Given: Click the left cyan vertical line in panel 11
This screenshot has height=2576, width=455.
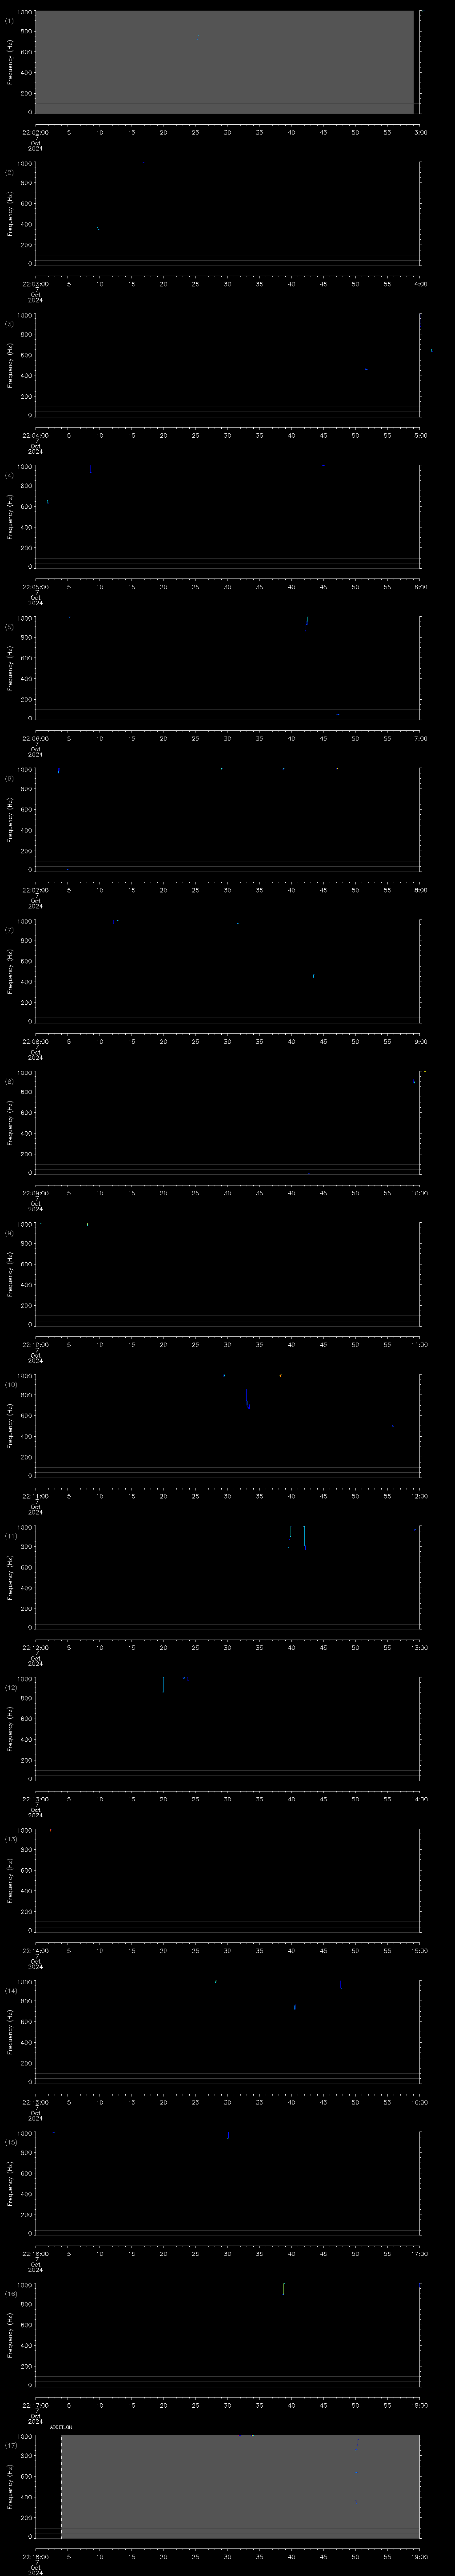Looking at the screenshot, I should (290, 1537).
